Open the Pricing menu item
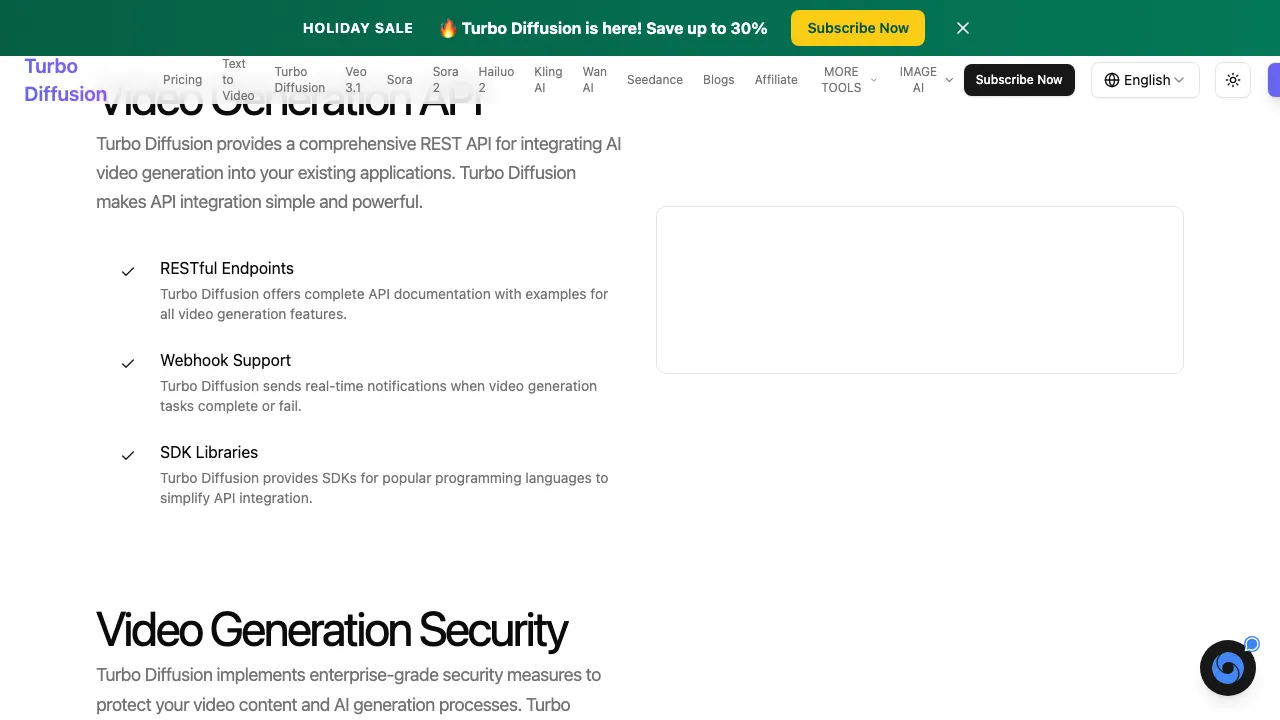Viewport: 1280px width, 720px height. pyautogui.click(x=182, y=80)
